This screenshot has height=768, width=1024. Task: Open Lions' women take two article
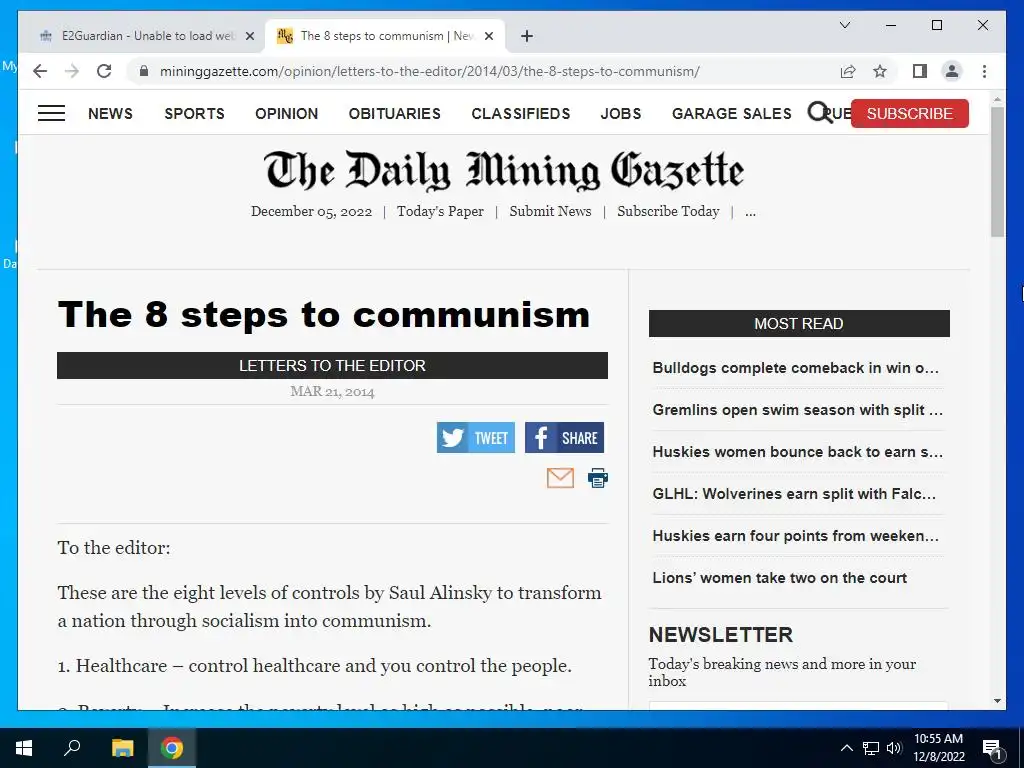pos(780,578)
